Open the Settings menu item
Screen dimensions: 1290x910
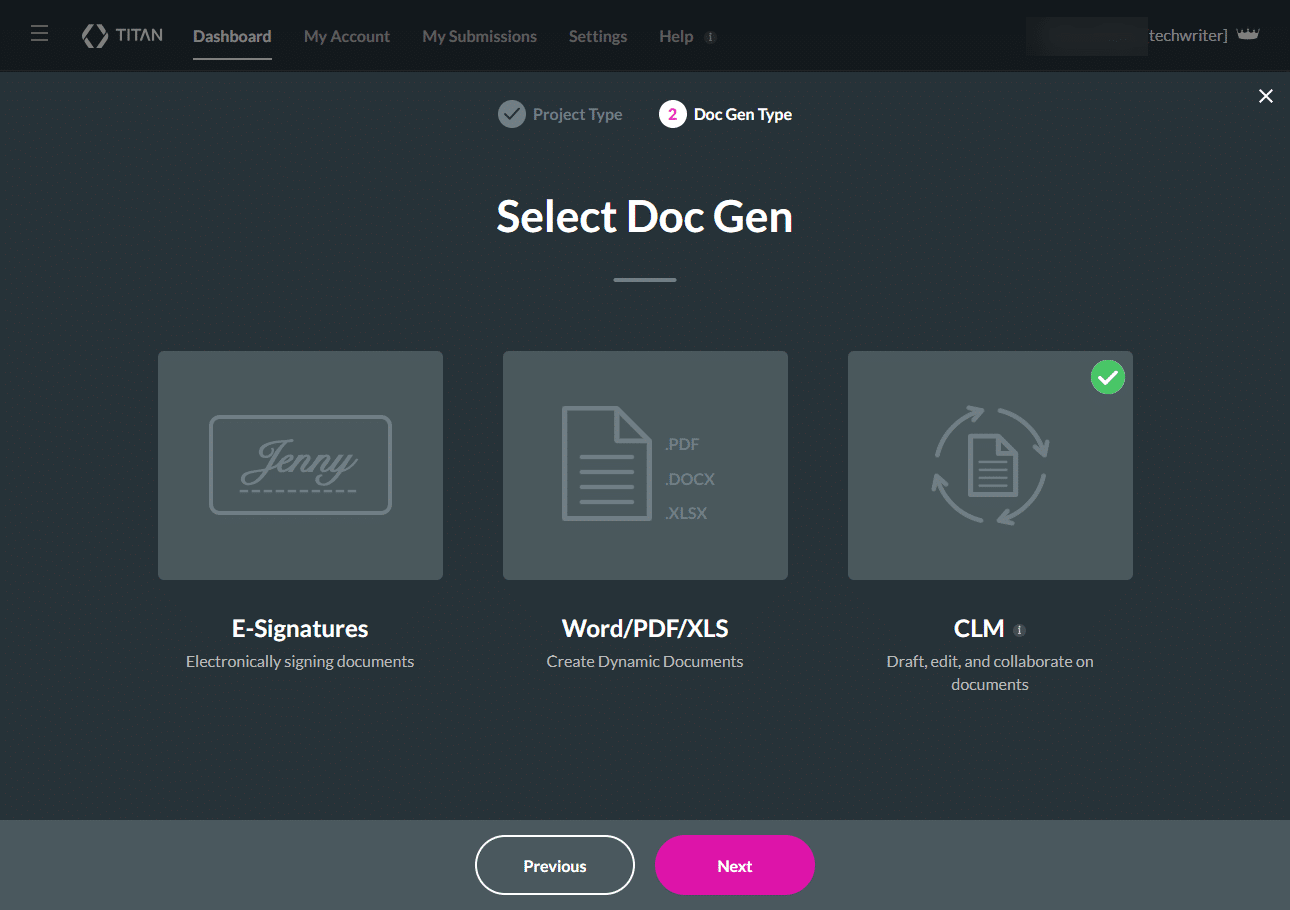(x=598, y=36)
